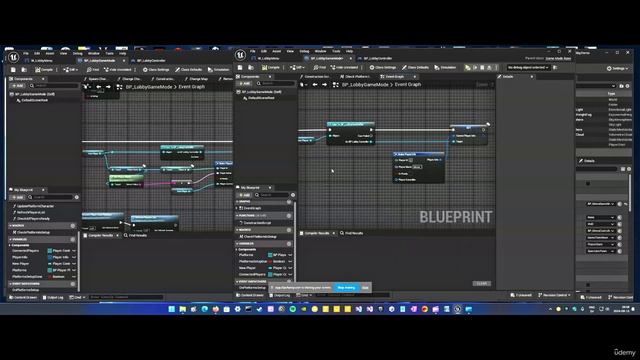Open Diff dropdown in right window toolbar
This screenshot has height=360, width=640.
(x=297, y=67)
